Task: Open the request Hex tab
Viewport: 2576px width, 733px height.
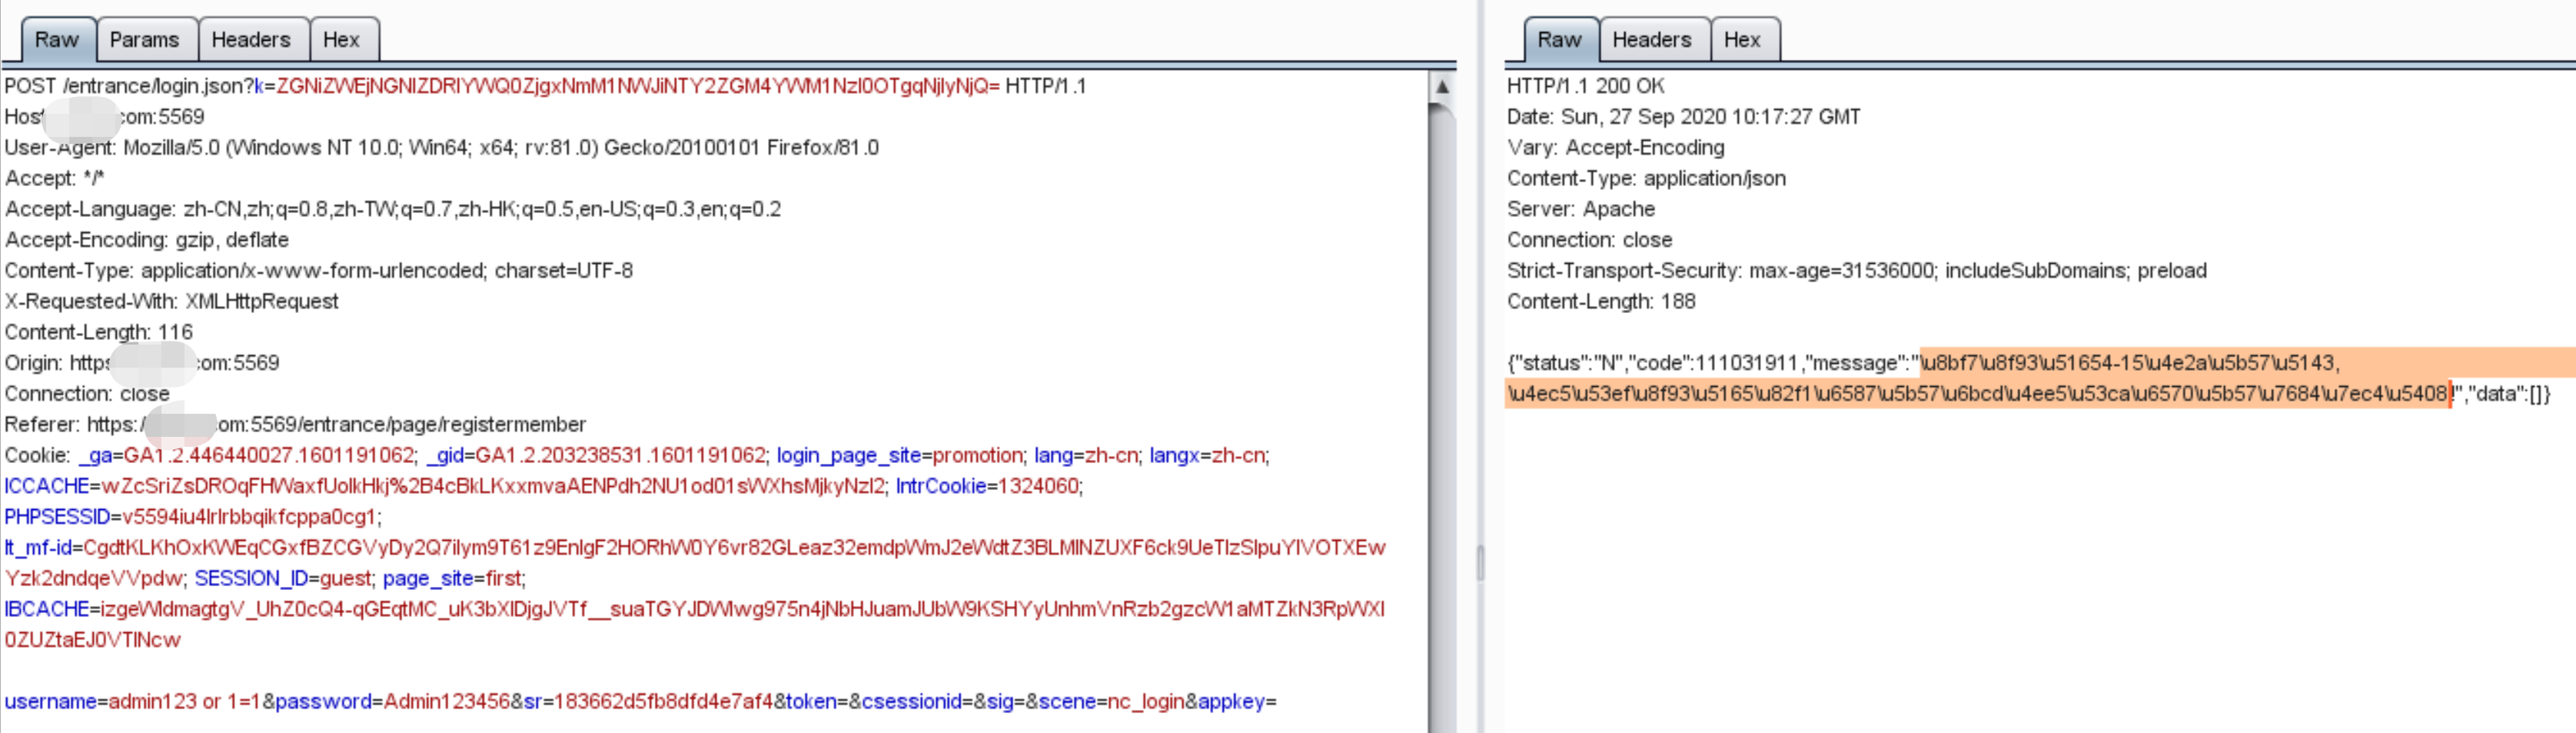Action: click(x=342, y=40)
